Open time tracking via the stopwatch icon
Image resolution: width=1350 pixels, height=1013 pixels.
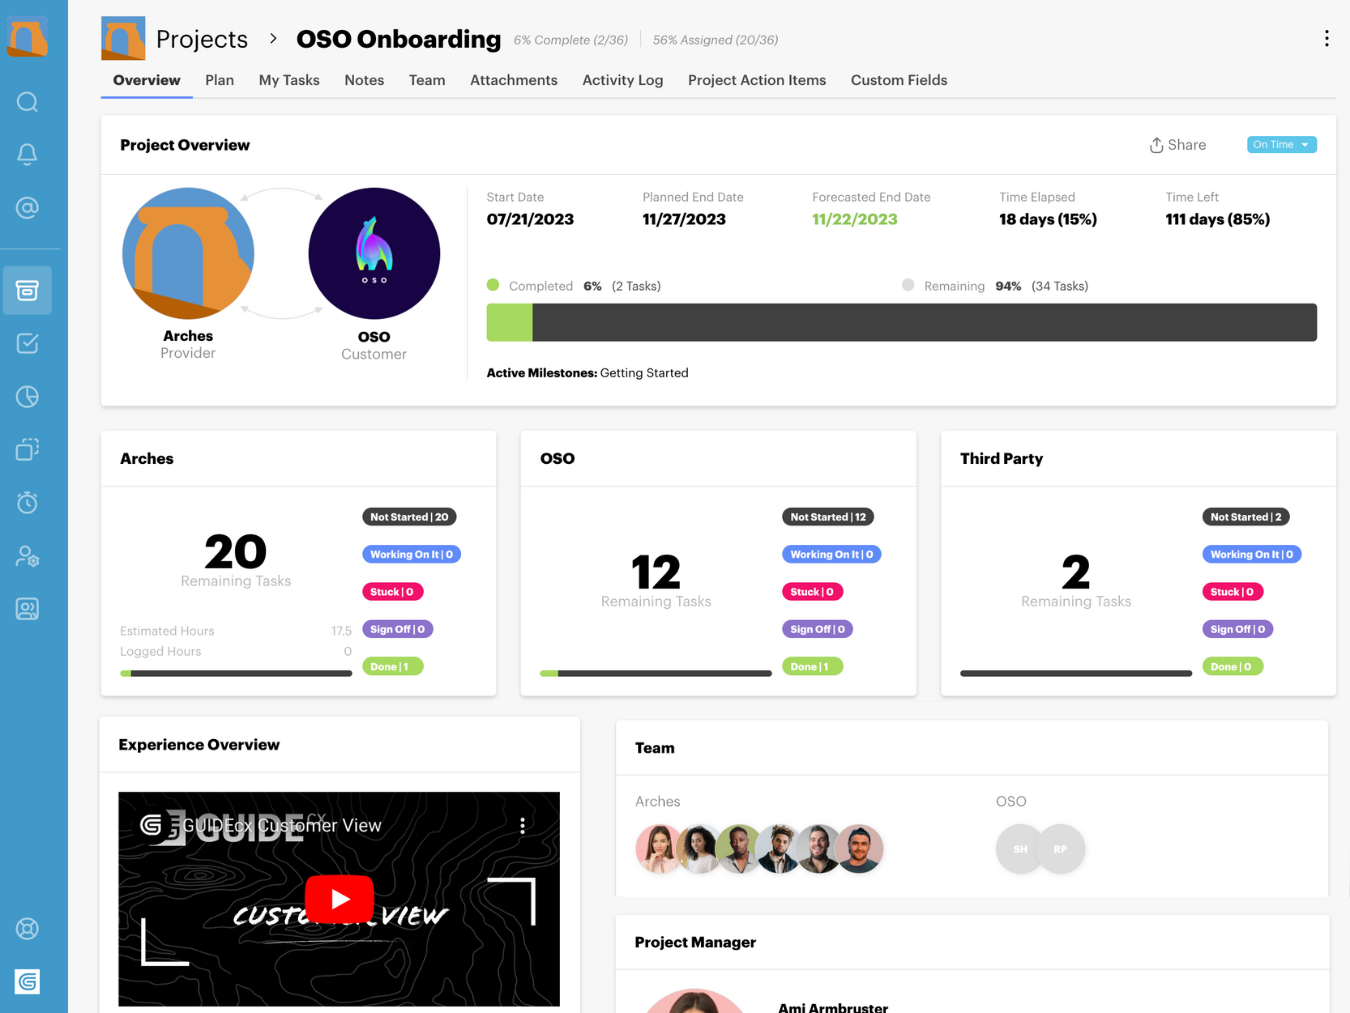click(x=27, y=503)
